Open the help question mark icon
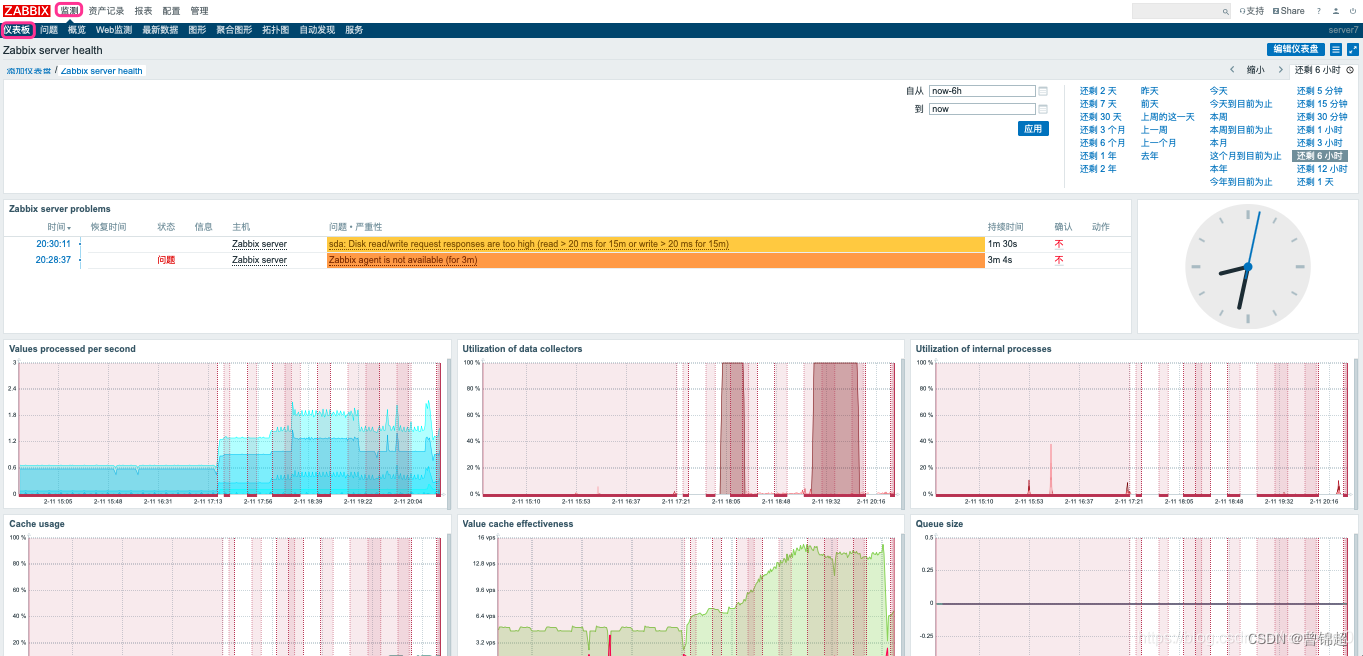The image size is (1363, 656). pyautogui.click(x=1318, y=11)
